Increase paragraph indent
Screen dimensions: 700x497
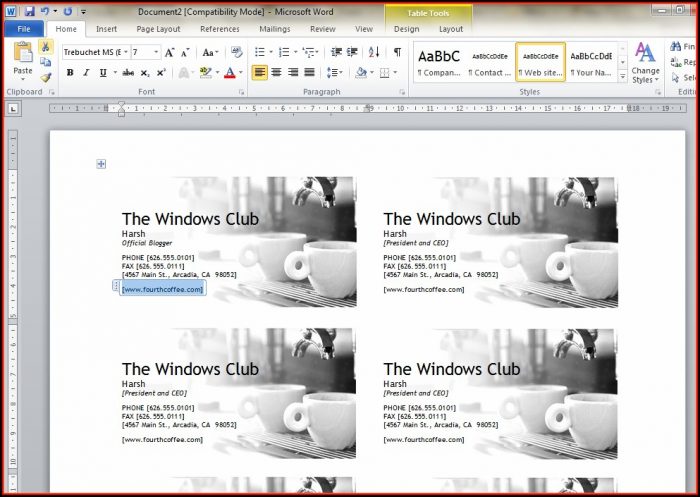[x=352, y=52]
